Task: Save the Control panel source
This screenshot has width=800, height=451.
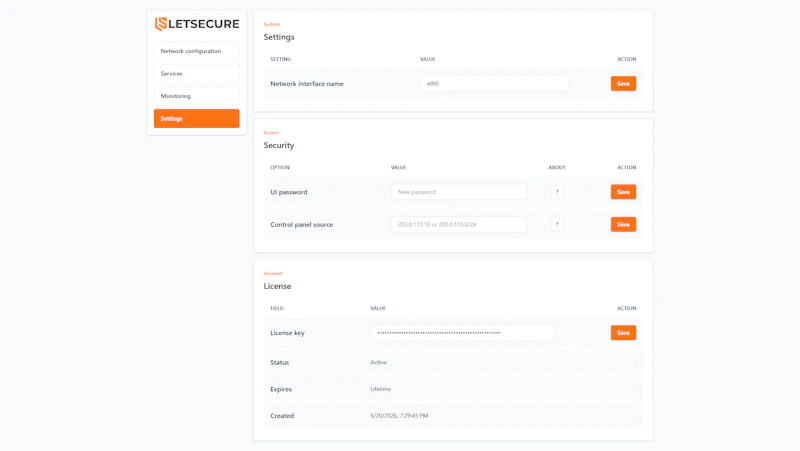Action: tap(623, 224)
